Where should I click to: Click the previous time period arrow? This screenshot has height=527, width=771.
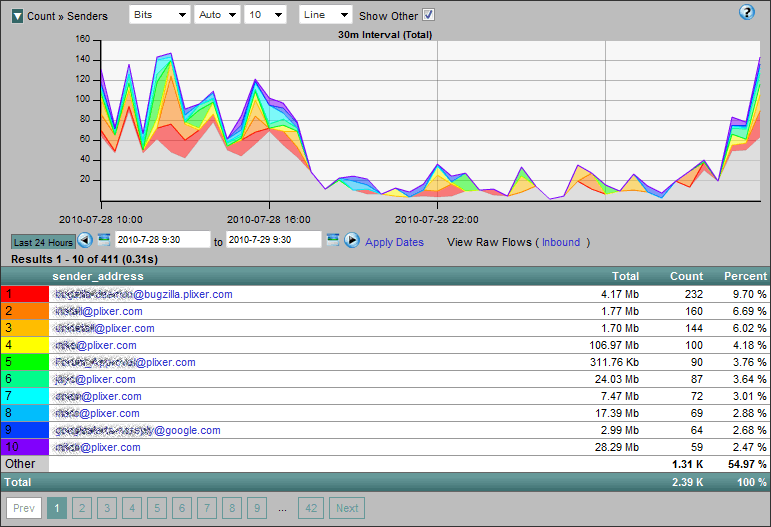85,241
